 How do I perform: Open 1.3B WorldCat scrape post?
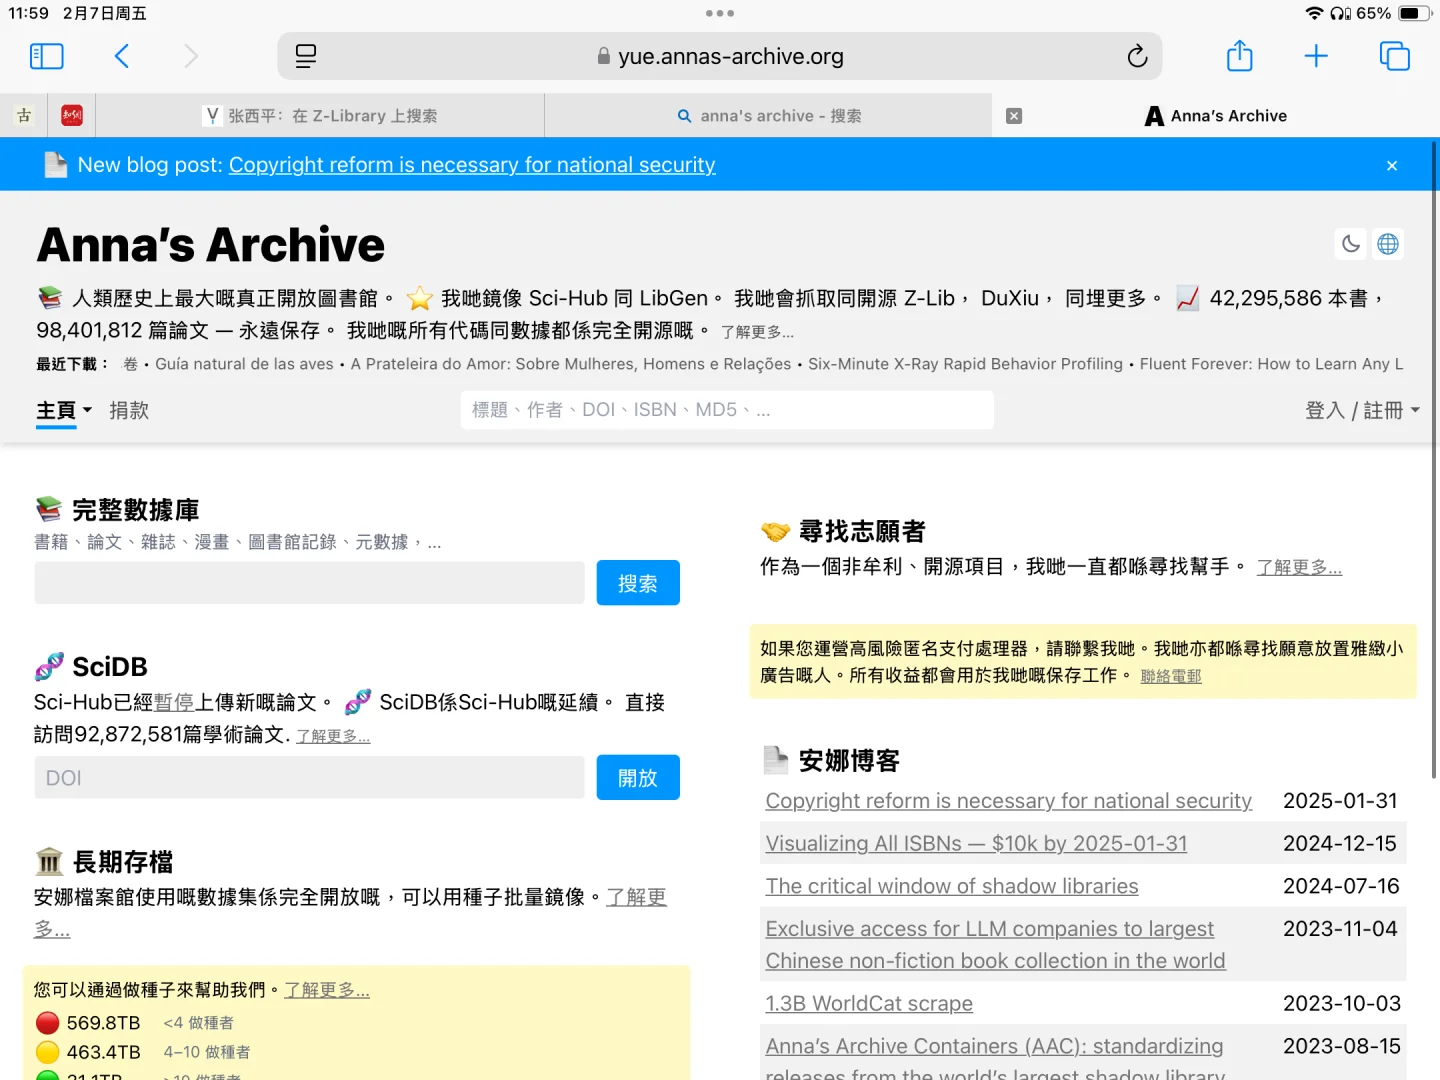(x=869, y=1004)
